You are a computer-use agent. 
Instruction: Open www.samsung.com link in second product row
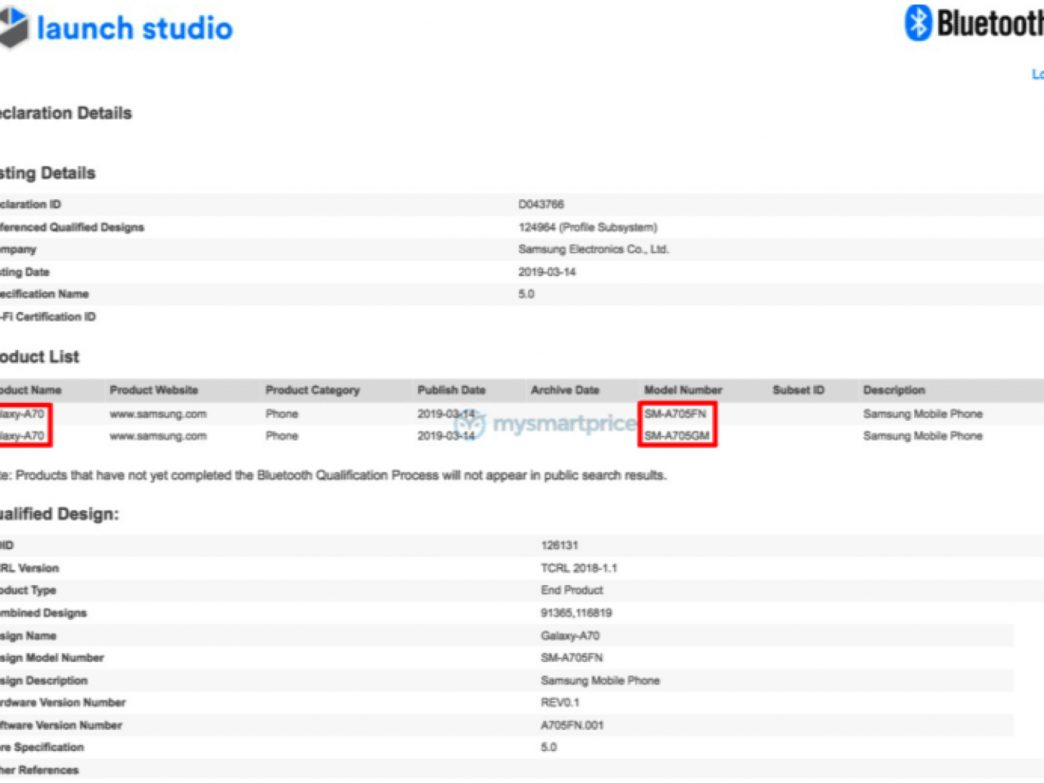[x=158, y=436]
